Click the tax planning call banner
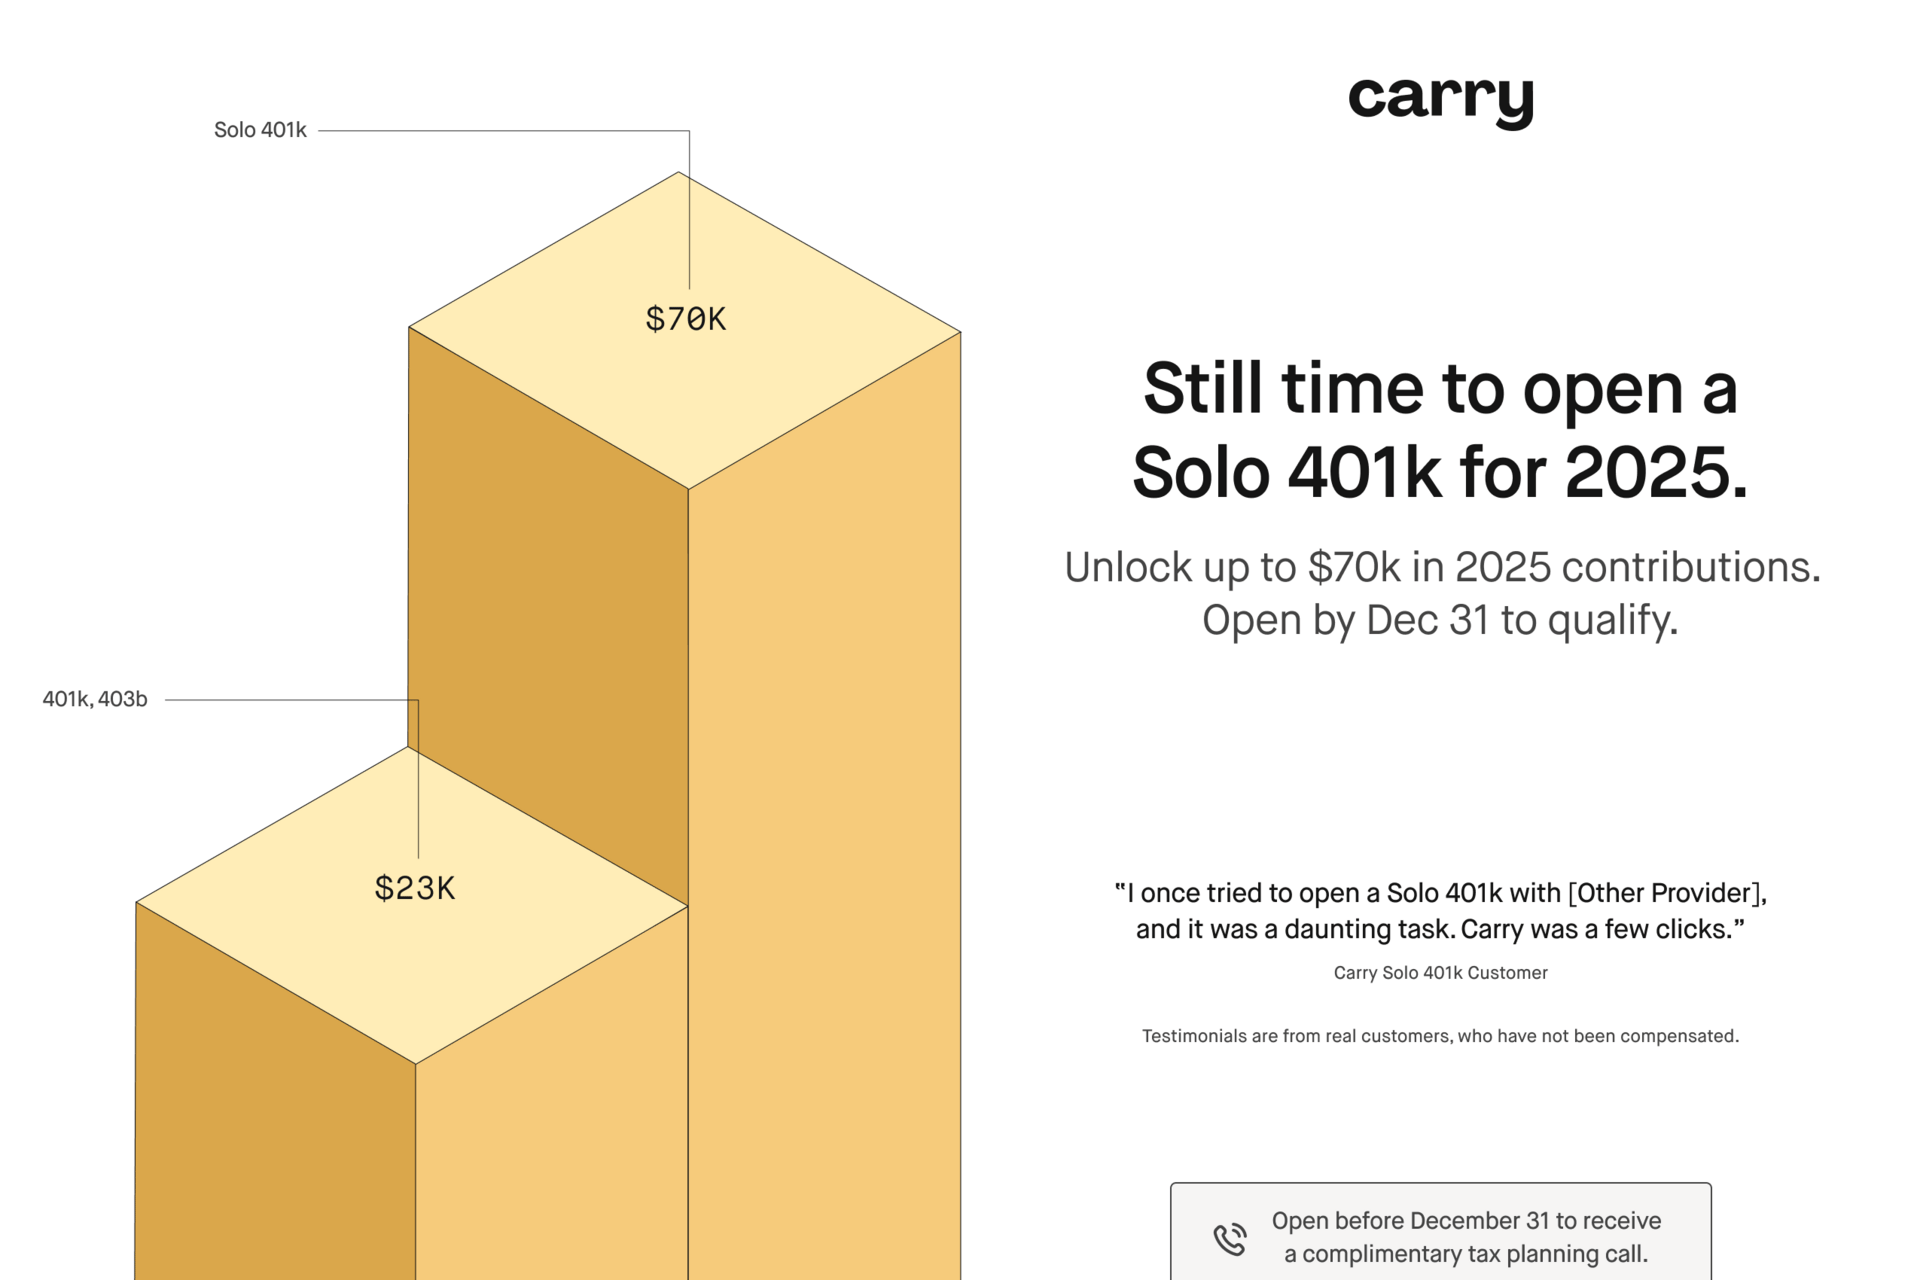 (1440, 1233)
